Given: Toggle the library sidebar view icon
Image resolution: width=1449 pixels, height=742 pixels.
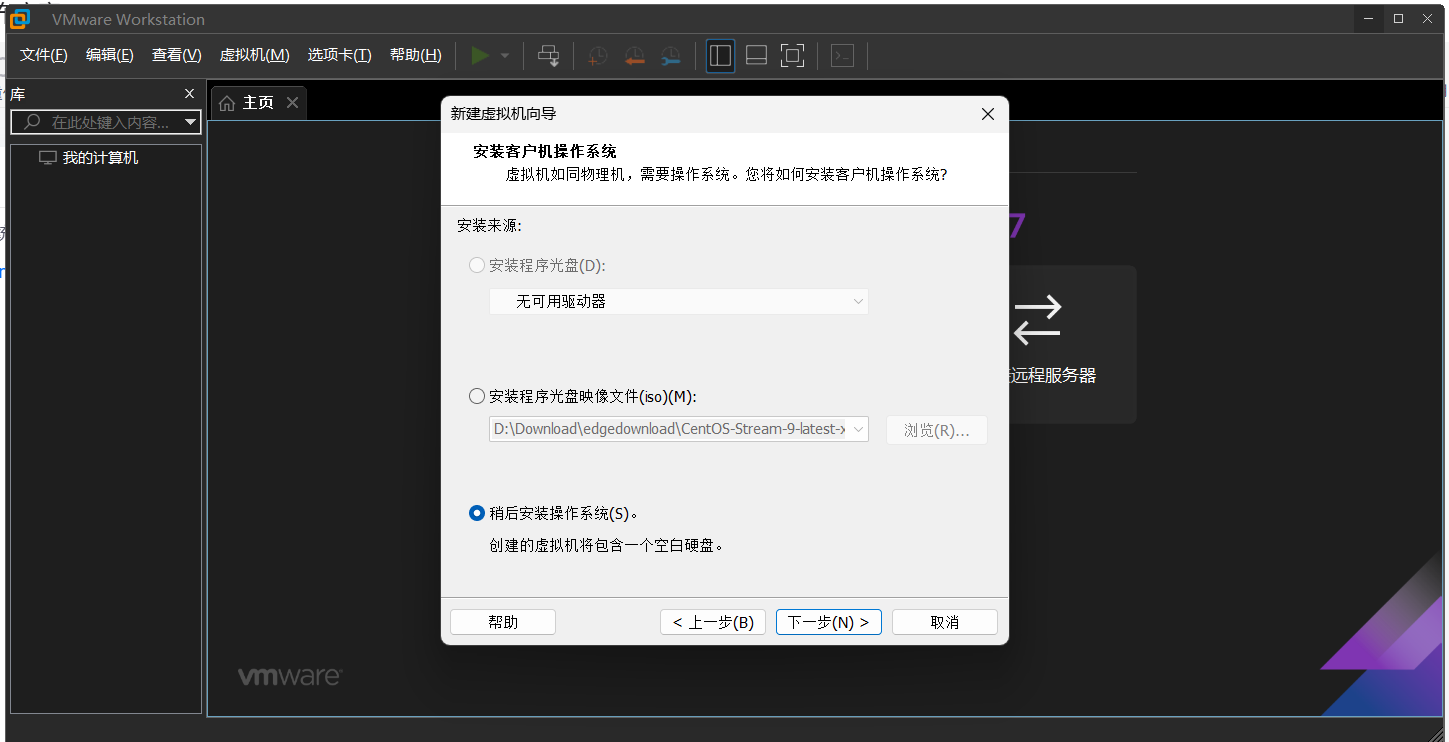Looking at the screenshot, I should (x=720, y=56).
